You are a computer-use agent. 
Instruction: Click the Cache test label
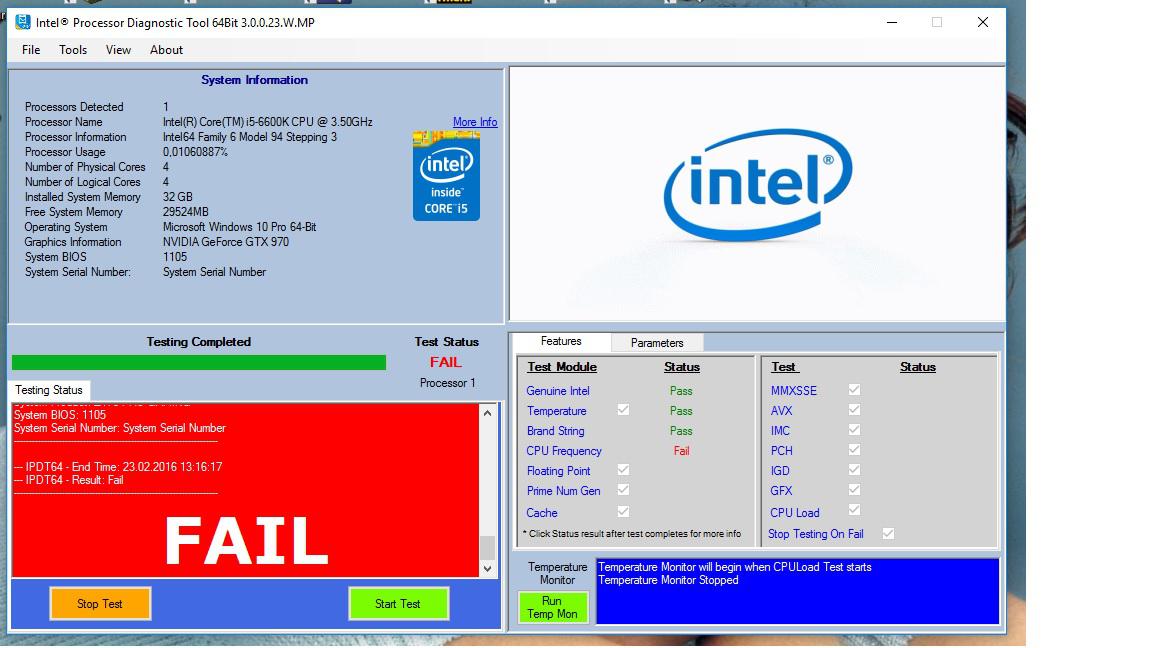coord(541,513)
